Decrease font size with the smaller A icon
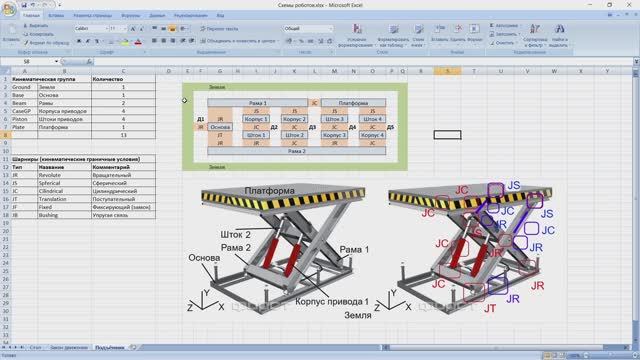 tap(141, 29)
